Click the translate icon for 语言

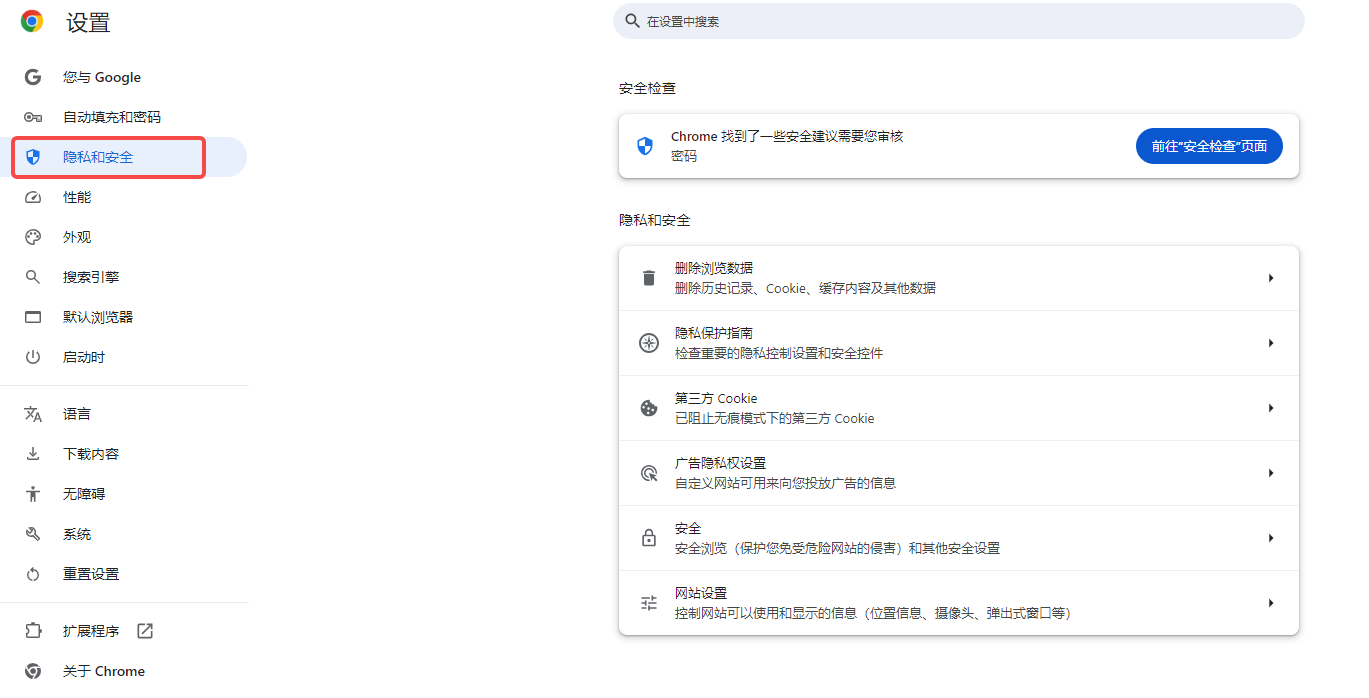click(x=33, y=414)
